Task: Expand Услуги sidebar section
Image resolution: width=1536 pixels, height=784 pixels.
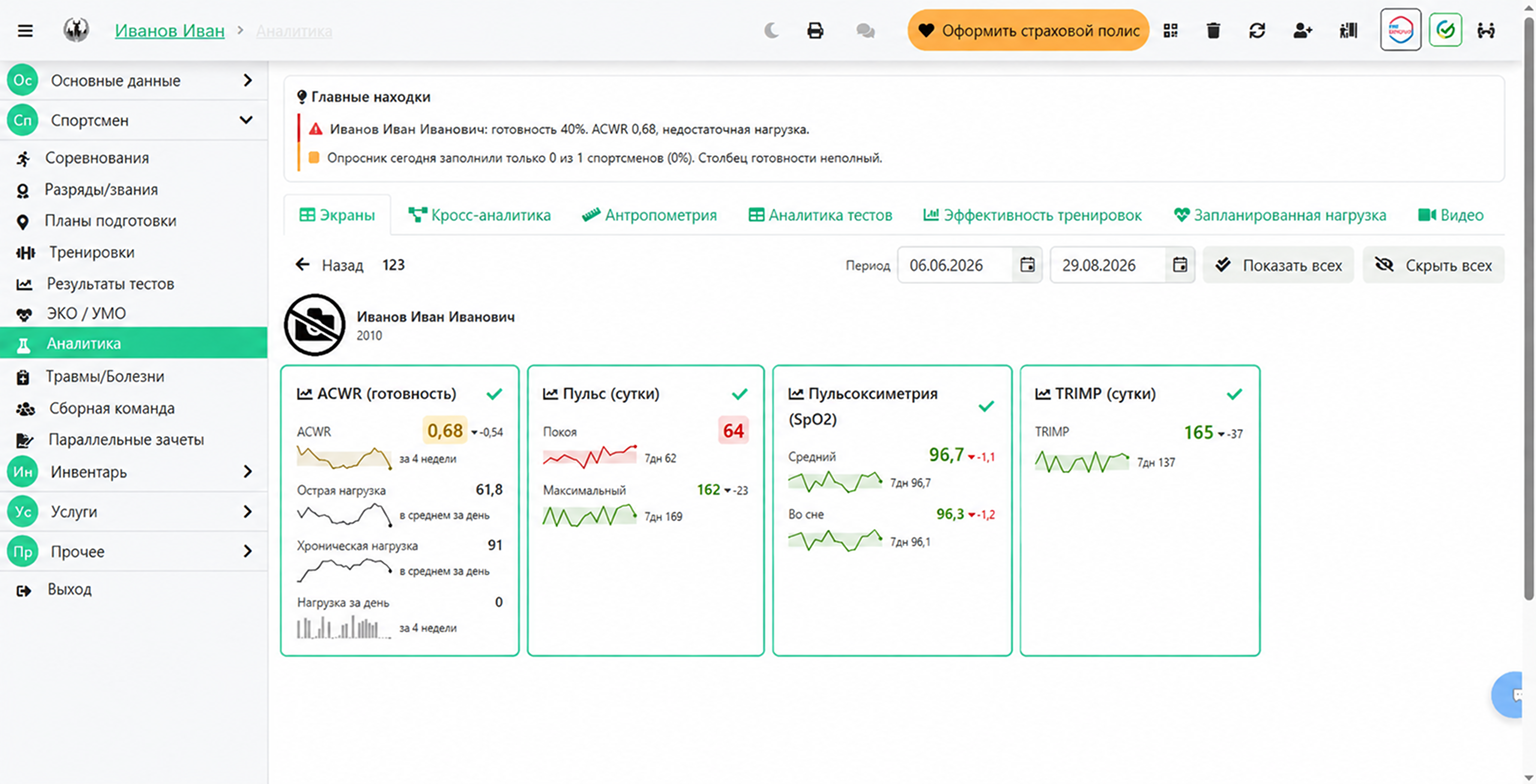Action: pyautogui.click(x=133, y=511)
